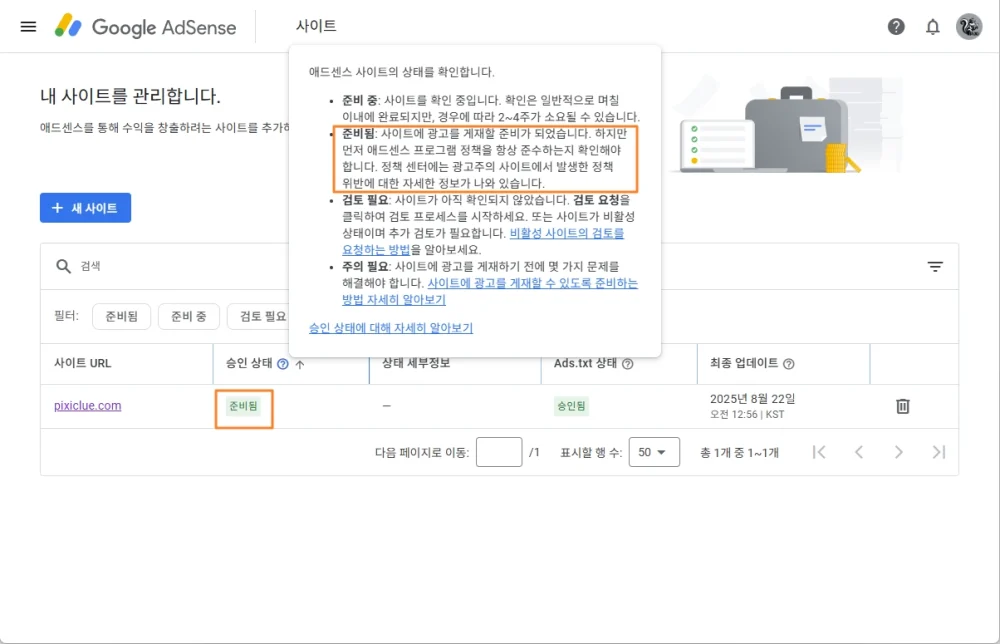Click the help icon beside Ads.txt 상태 header
Screen dimensions: 1000x644
pyautogui.click(x=627, y=365)
